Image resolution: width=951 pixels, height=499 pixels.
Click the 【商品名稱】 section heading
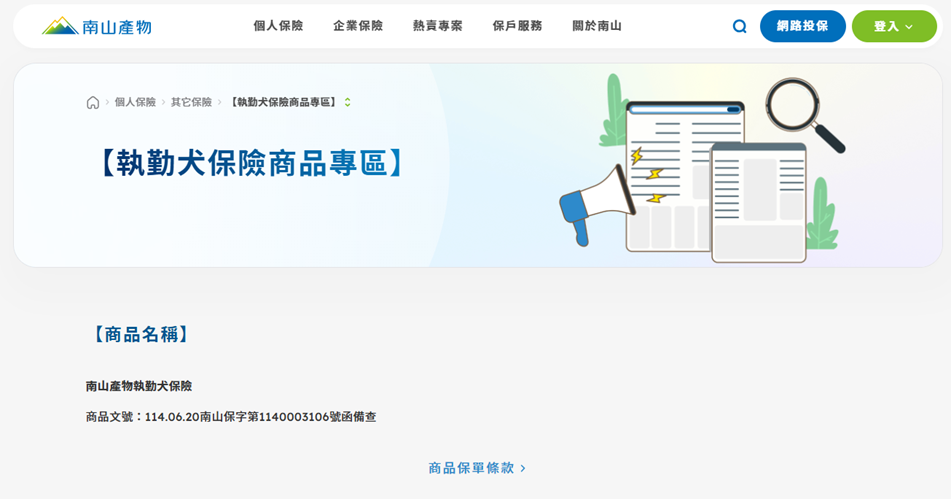coord(141,334)
